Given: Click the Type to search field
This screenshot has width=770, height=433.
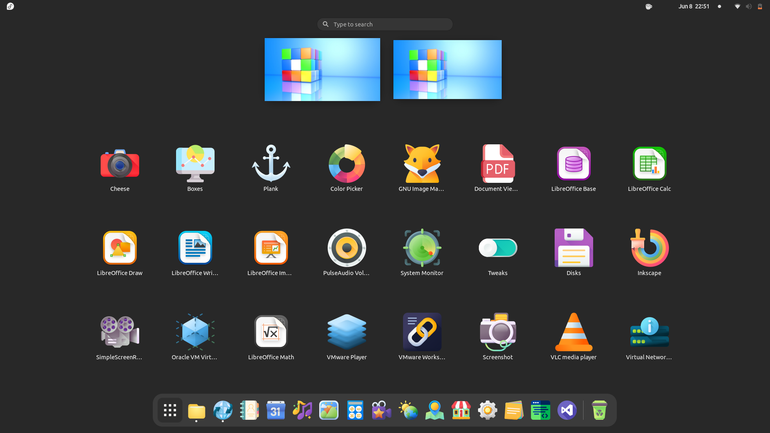Looking at the screenshot, I should [x=385, y=24].
